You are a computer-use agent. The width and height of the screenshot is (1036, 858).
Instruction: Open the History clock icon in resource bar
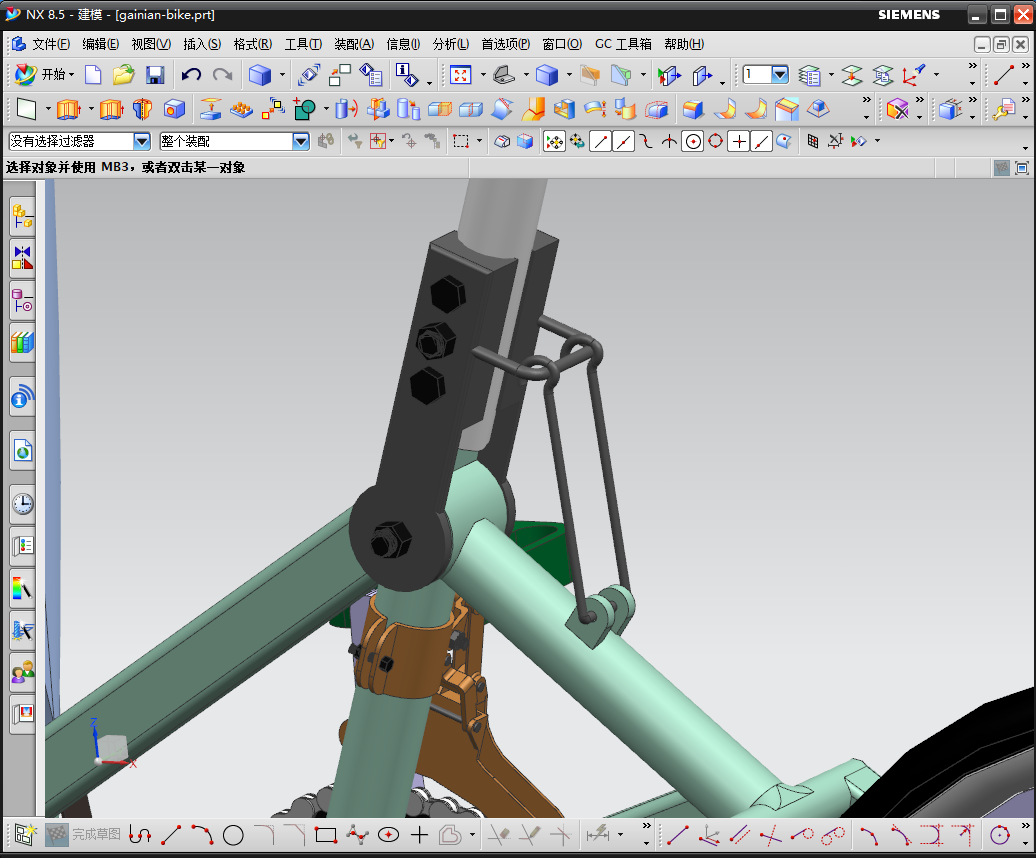point(22,504)
